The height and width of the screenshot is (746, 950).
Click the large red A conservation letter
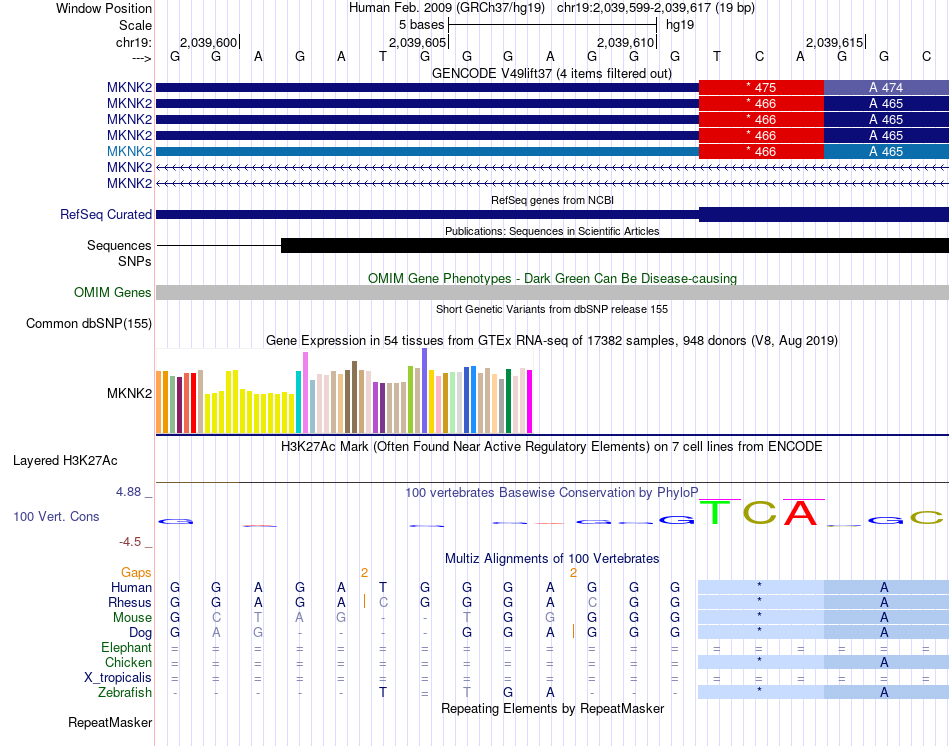tap(800, 513)
